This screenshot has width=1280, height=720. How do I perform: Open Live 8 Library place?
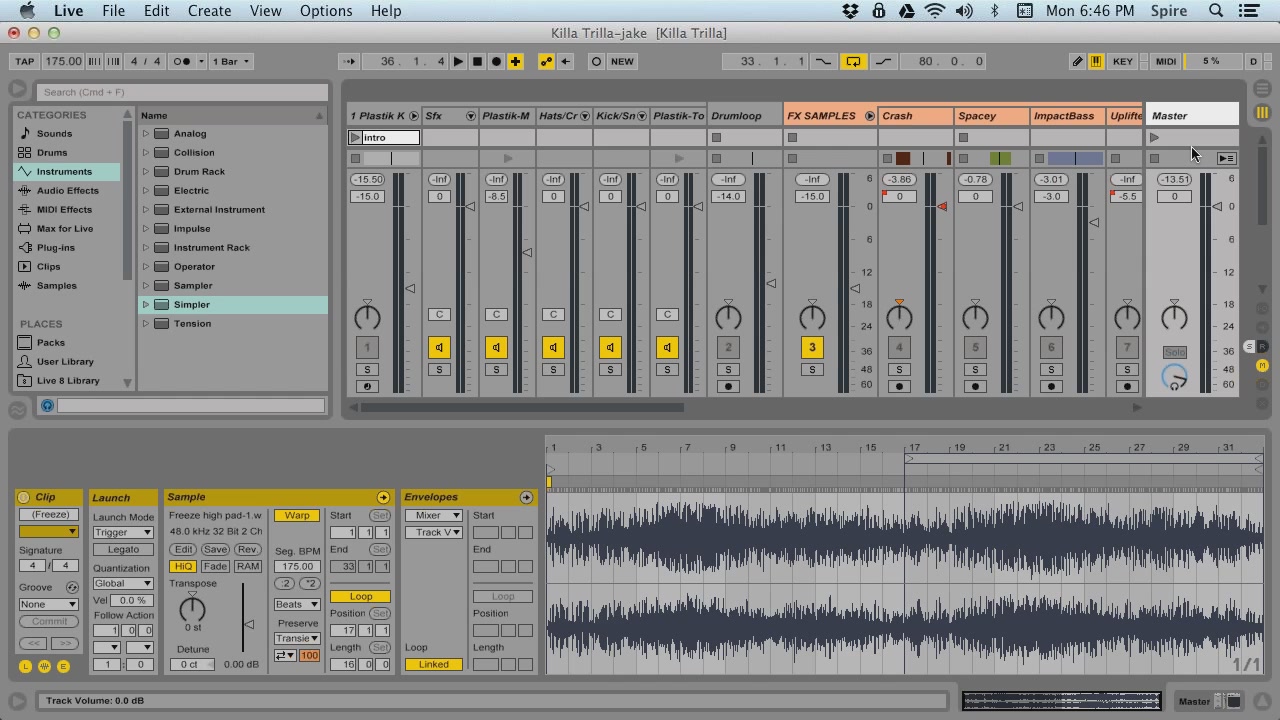[68, 380]
